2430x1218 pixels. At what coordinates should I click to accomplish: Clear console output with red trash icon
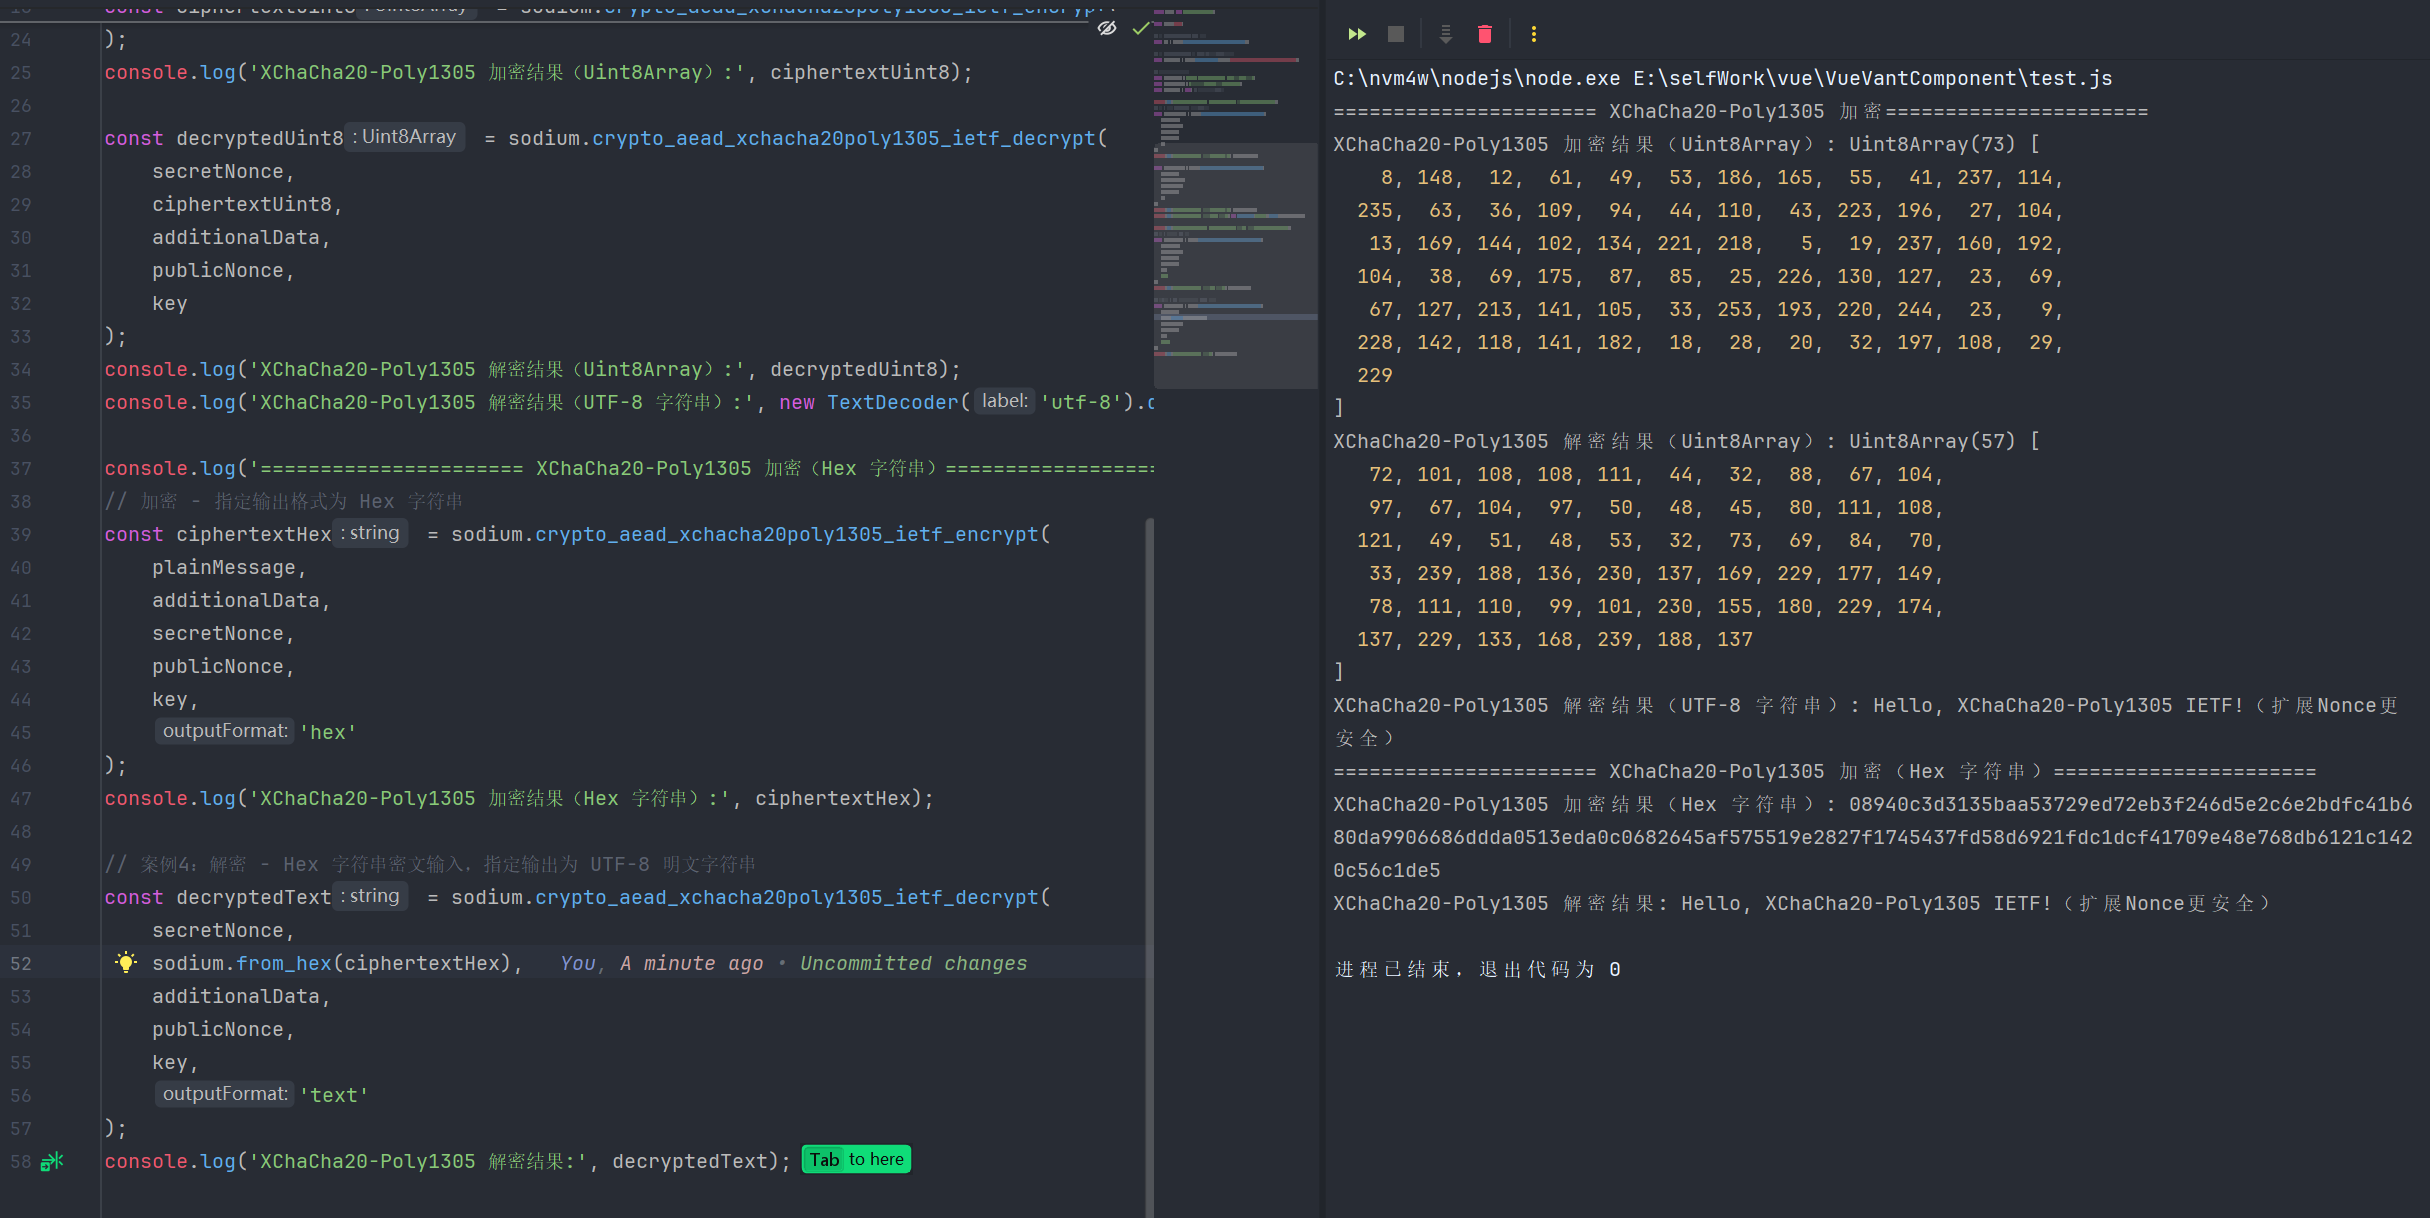point(1485,34)
